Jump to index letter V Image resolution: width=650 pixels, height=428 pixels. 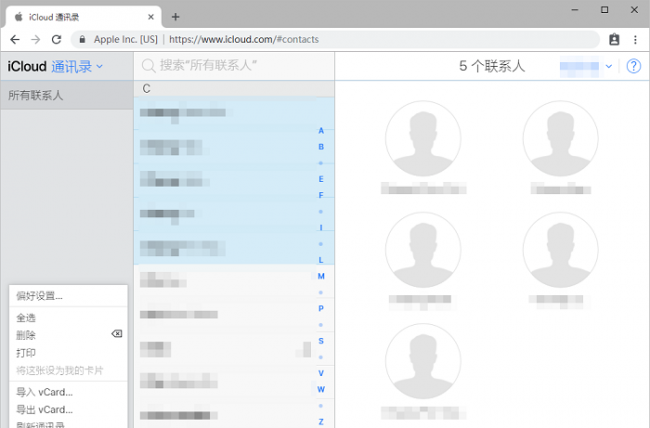pyautogui.click(x=321, y=373)
